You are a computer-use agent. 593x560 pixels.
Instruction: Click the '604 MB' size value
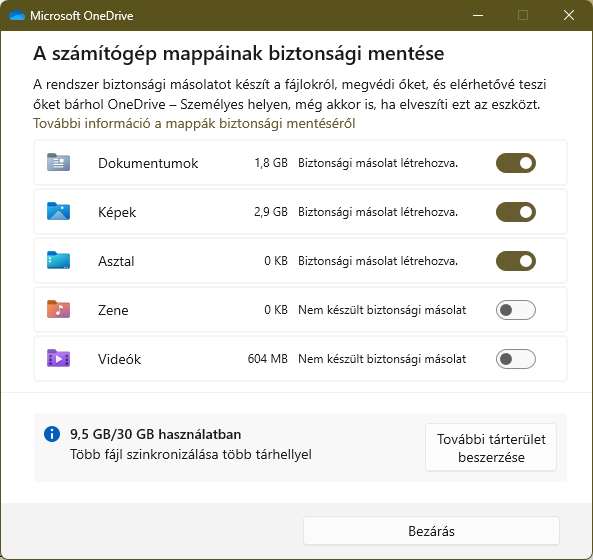pyautogui.click(x=267, y=359)
